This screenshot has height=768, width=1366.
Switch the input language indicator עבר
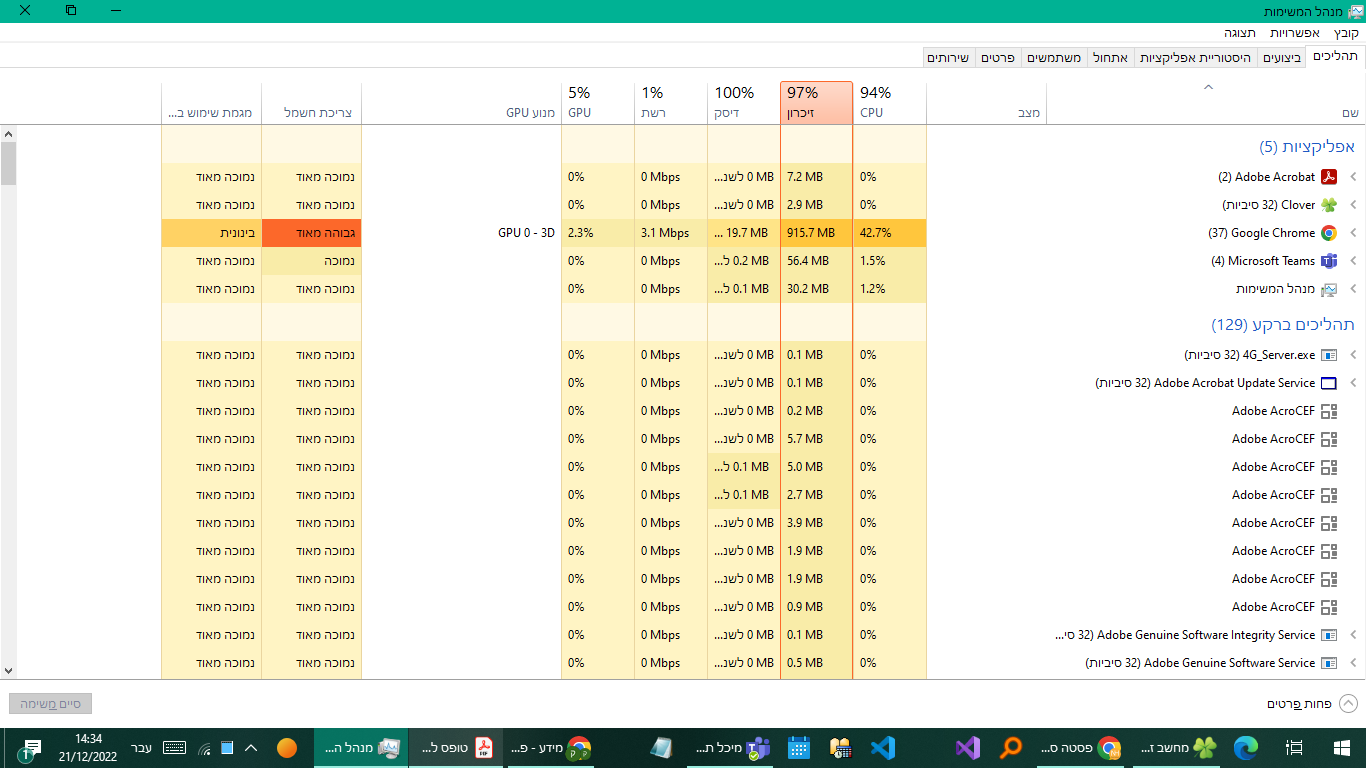pos(142,748)
